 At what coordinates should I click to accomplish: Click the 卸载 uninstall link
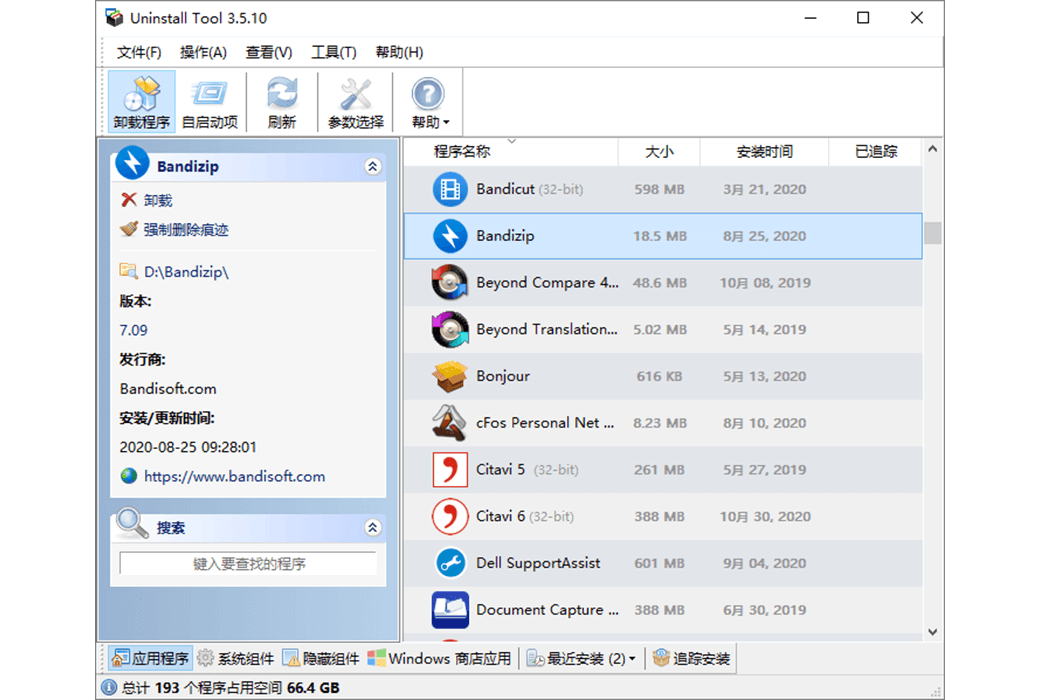(x=158, y=200)
